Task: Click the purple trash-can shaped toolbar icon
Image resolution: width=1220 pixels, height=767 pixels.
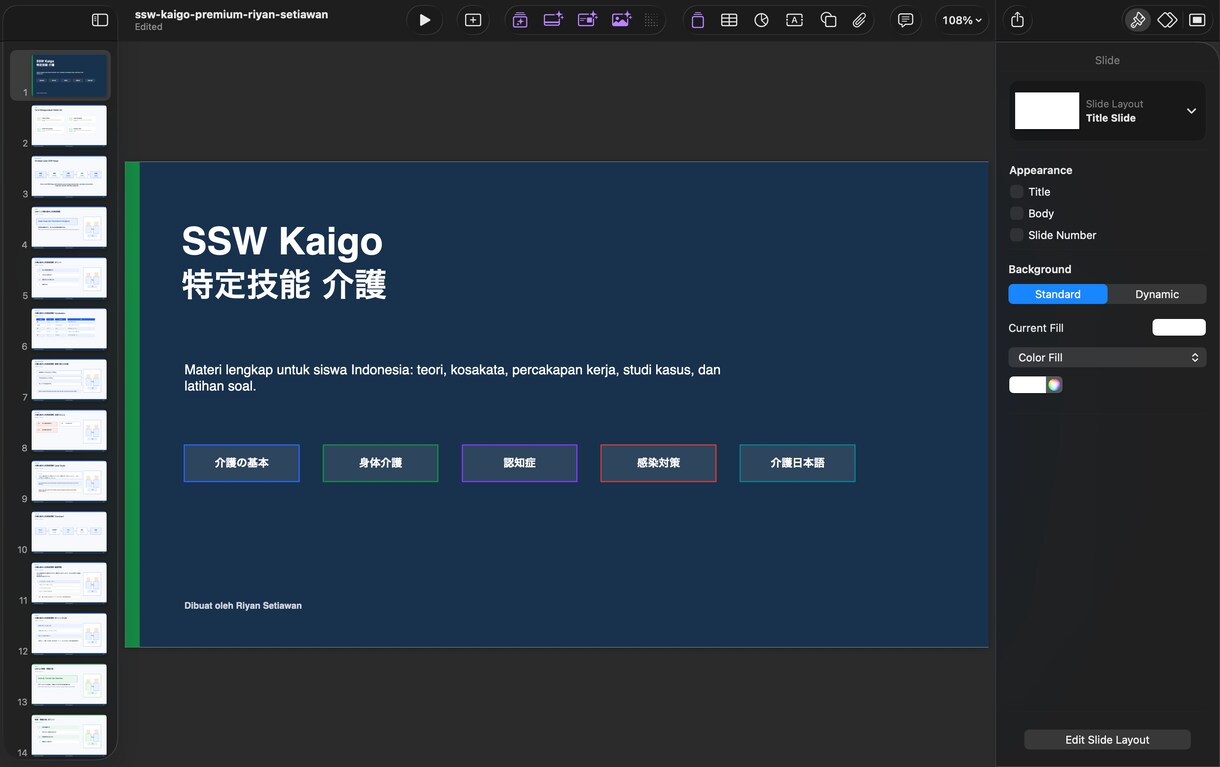Action: coord(698,20)
